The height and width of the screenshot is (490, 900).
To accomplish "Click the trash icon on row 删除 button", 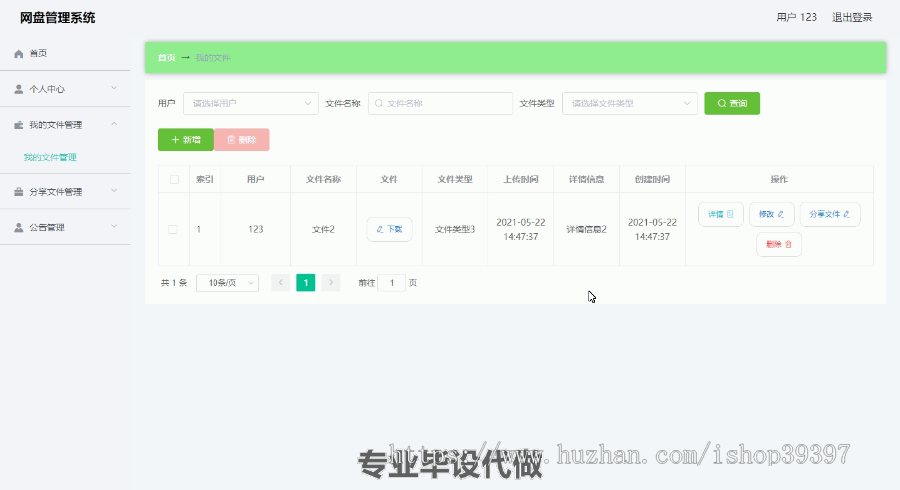I will pos(788,244).
